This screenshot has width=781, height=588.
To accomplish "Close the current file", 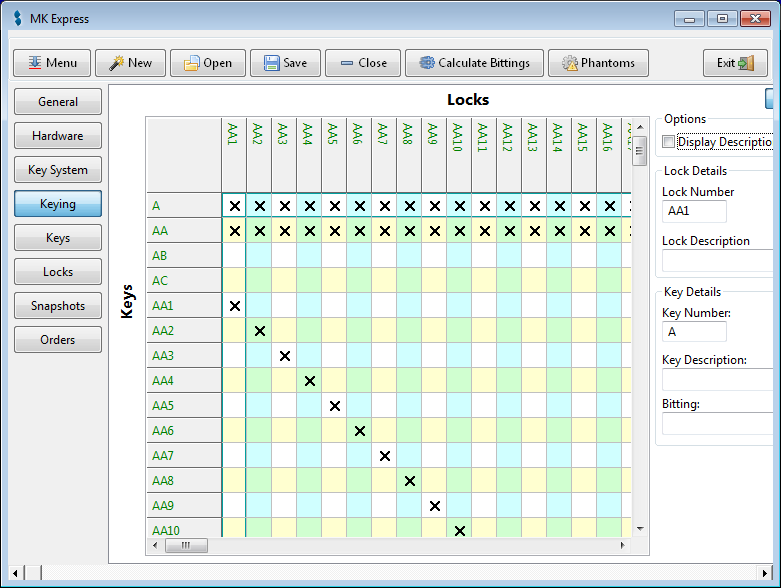I will 363,63.
